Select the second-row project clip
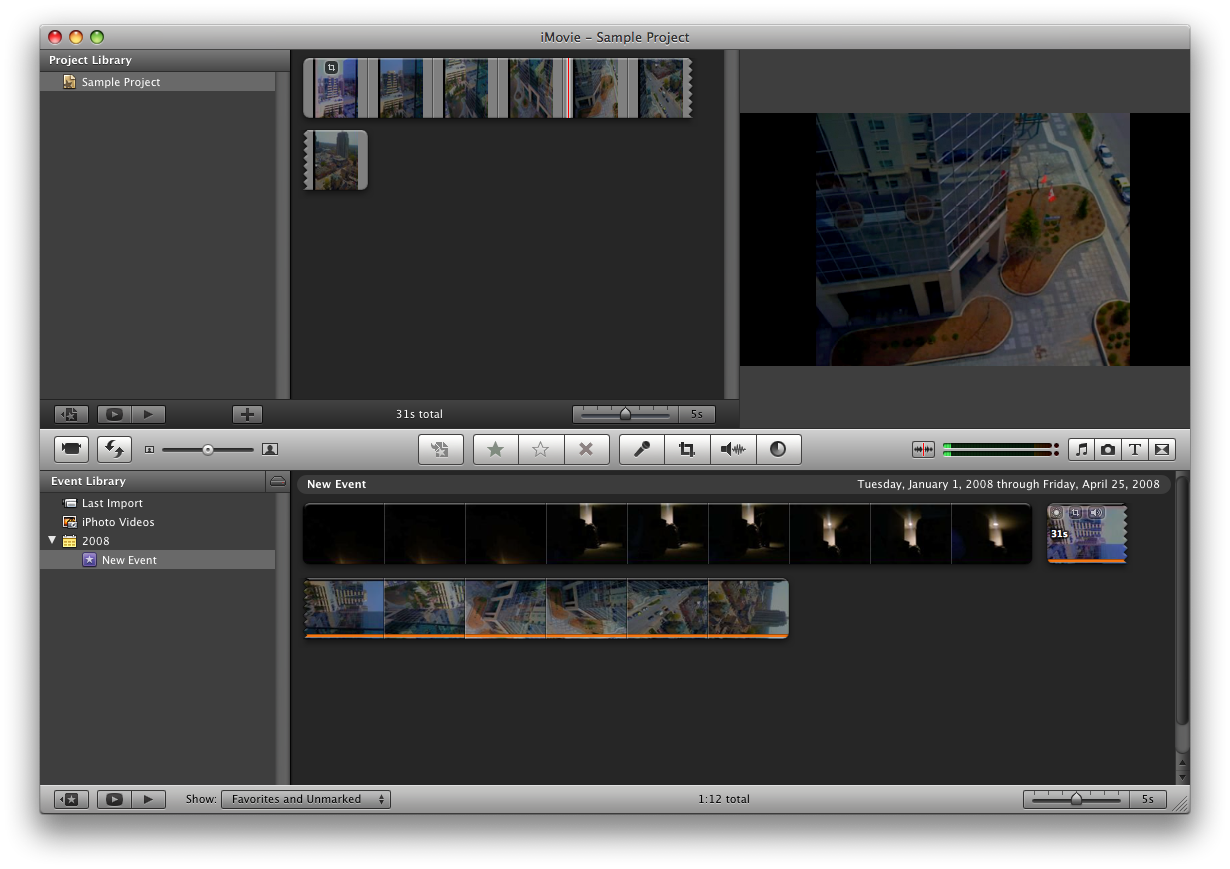 335,160
